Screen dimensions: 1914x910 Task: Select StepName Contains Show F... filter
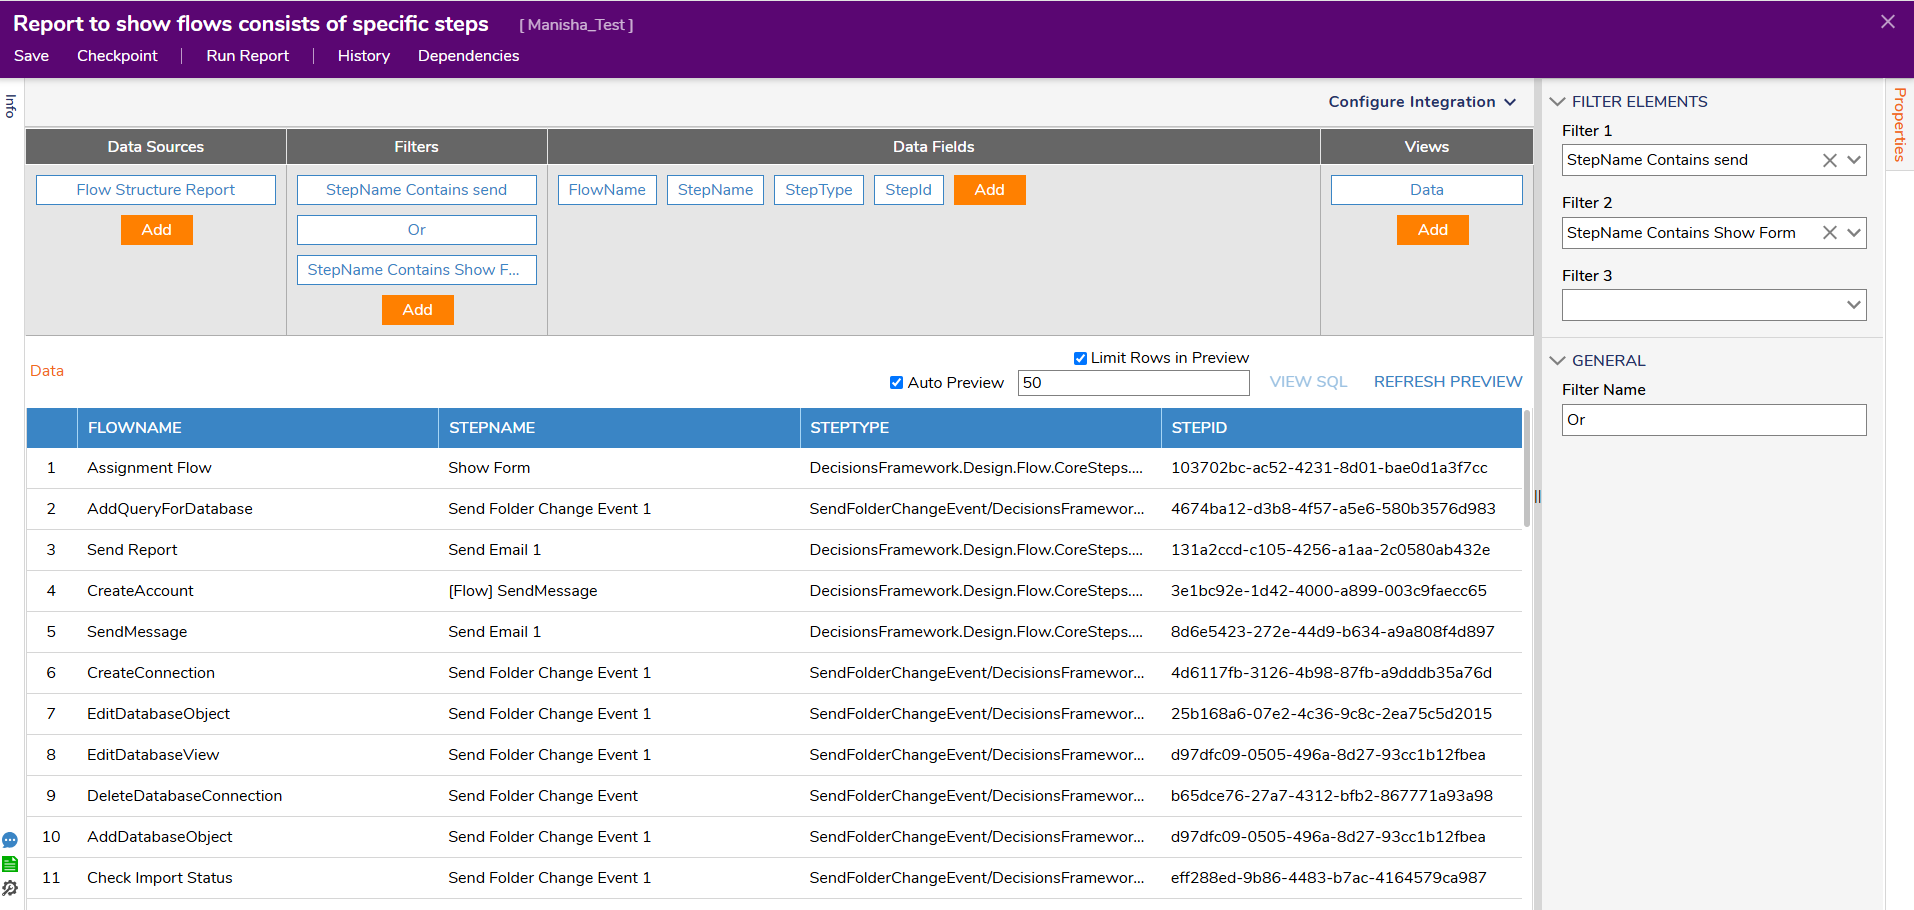click(417, 270)
